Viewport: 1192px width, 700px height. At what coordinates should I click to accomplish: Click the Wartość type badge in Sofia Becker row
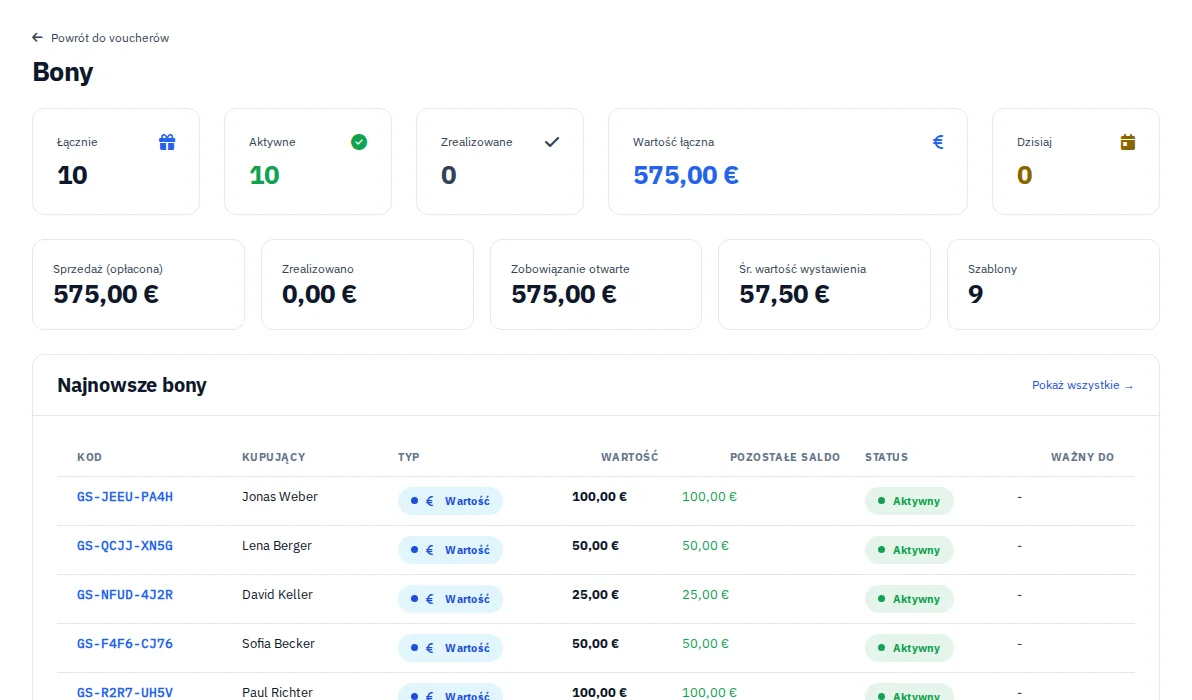[x=450, y=648]
